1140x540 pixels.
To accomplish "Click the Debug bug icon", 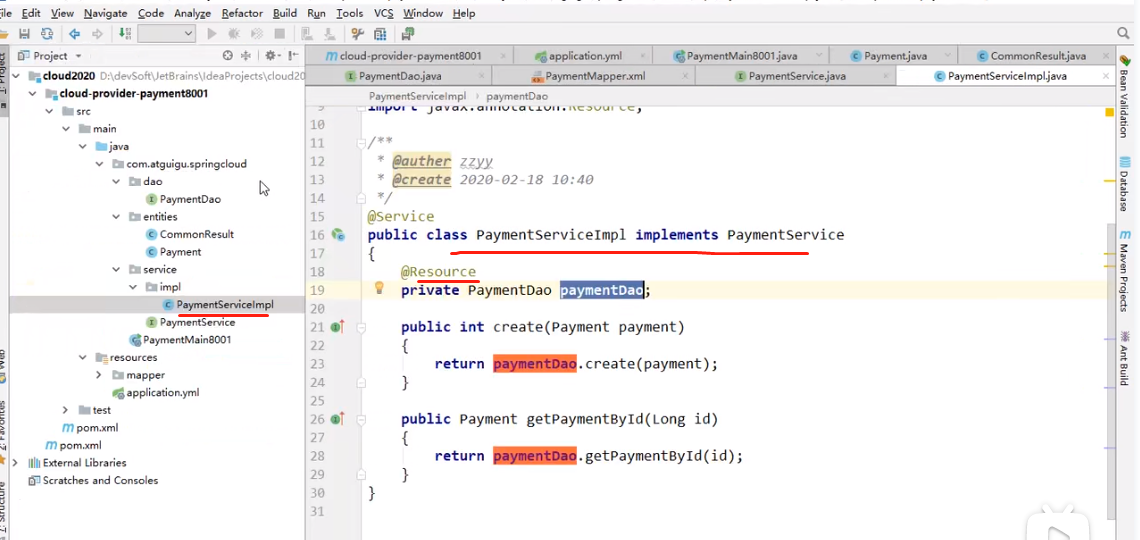I will pos(234,33).
